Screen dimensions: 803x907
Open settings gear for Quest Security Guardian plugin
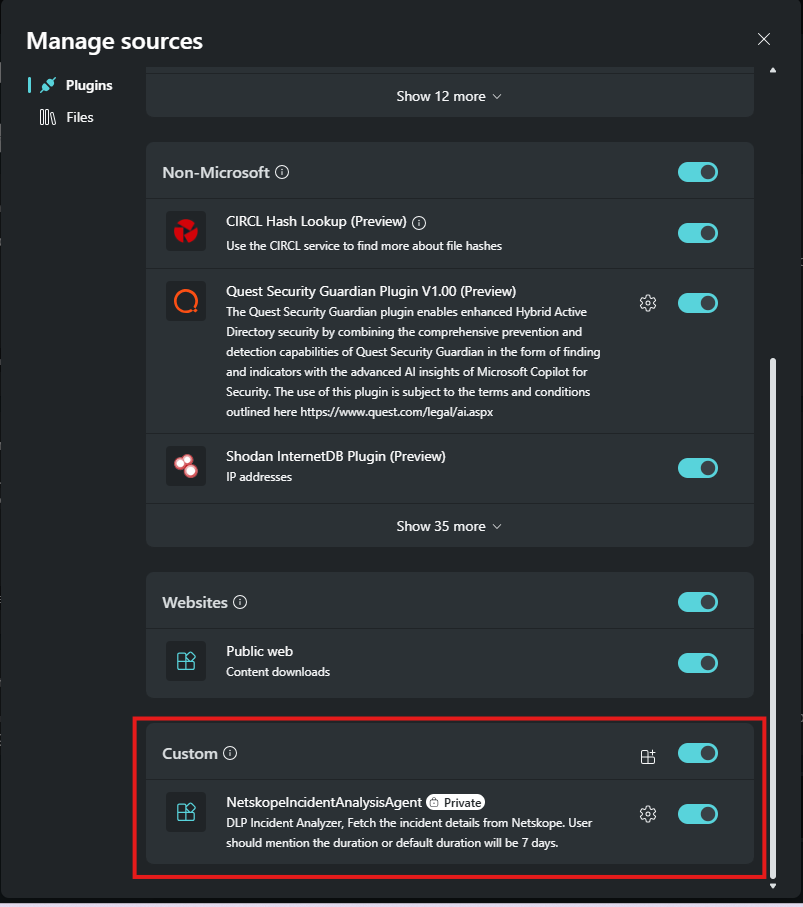[x=648, y=303]
